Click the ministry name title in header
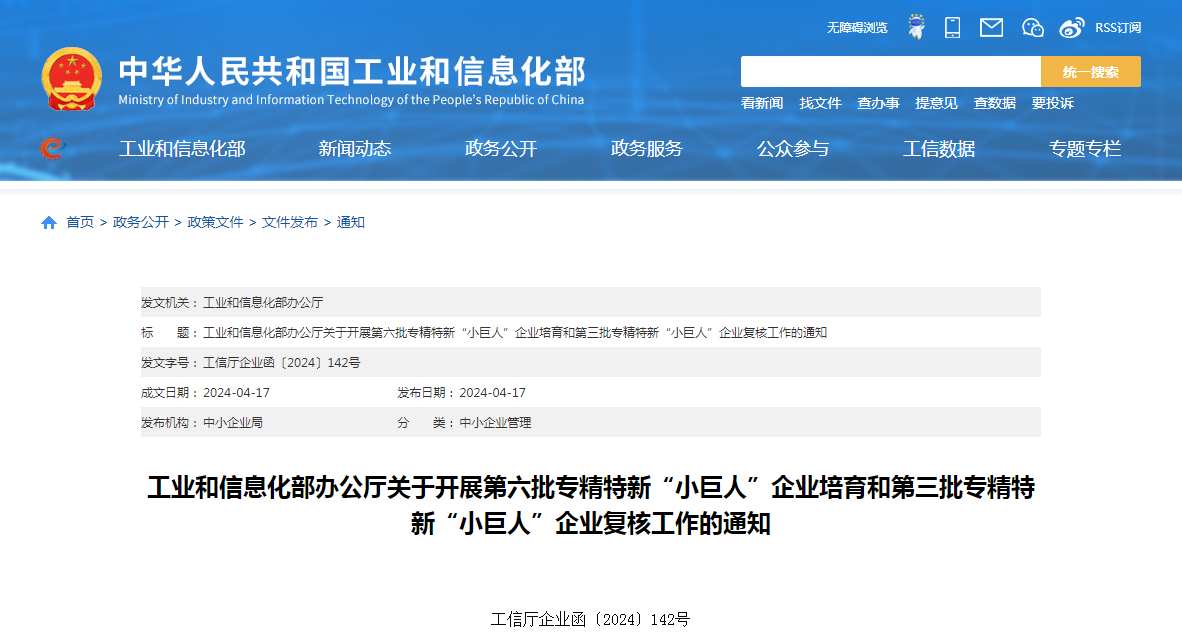 352,72
